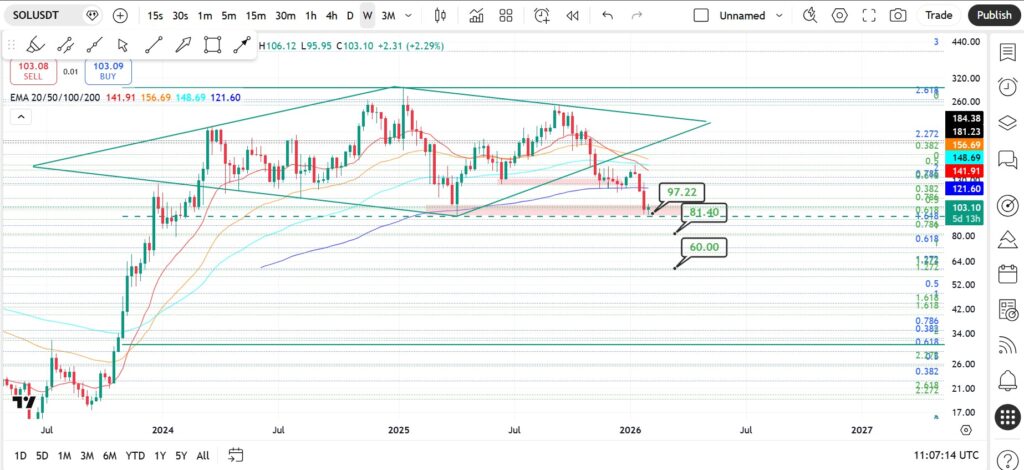Screen dimensions: 1024x470
Task: Set the date range to 1D
Action: click(x=20, y=456)
